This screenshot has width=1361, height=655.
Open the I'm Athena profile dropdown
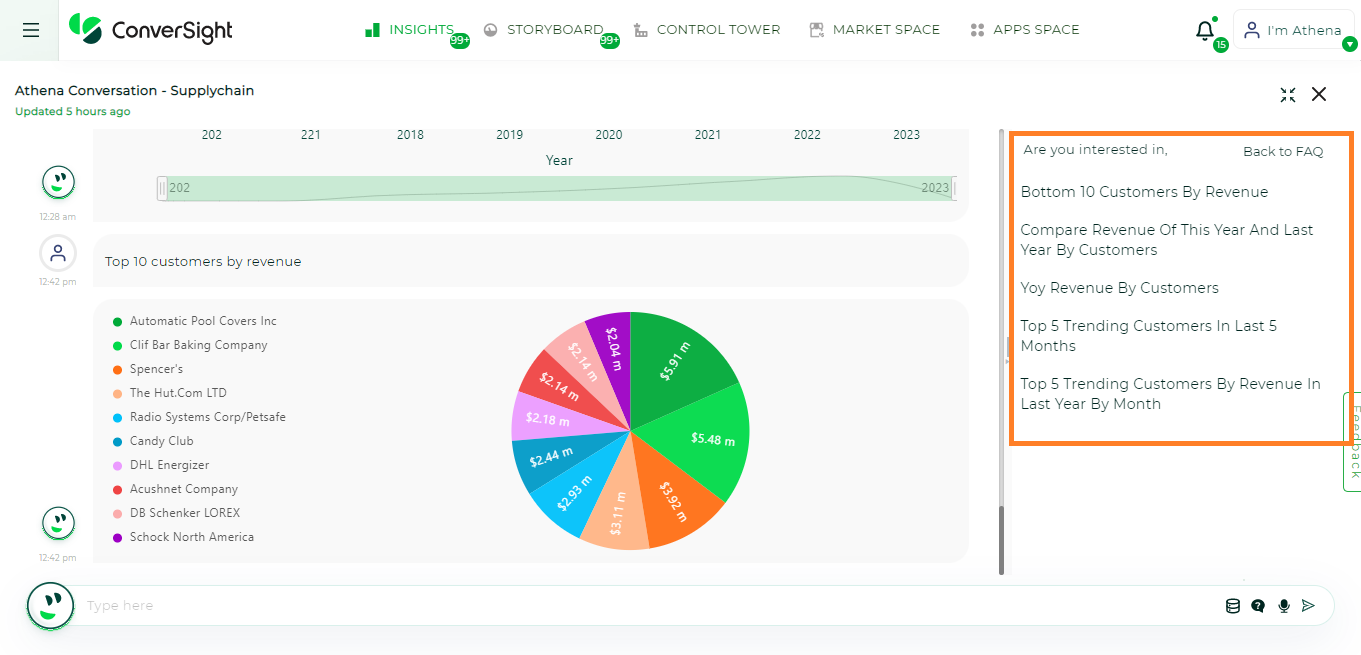pos(1293,28)
